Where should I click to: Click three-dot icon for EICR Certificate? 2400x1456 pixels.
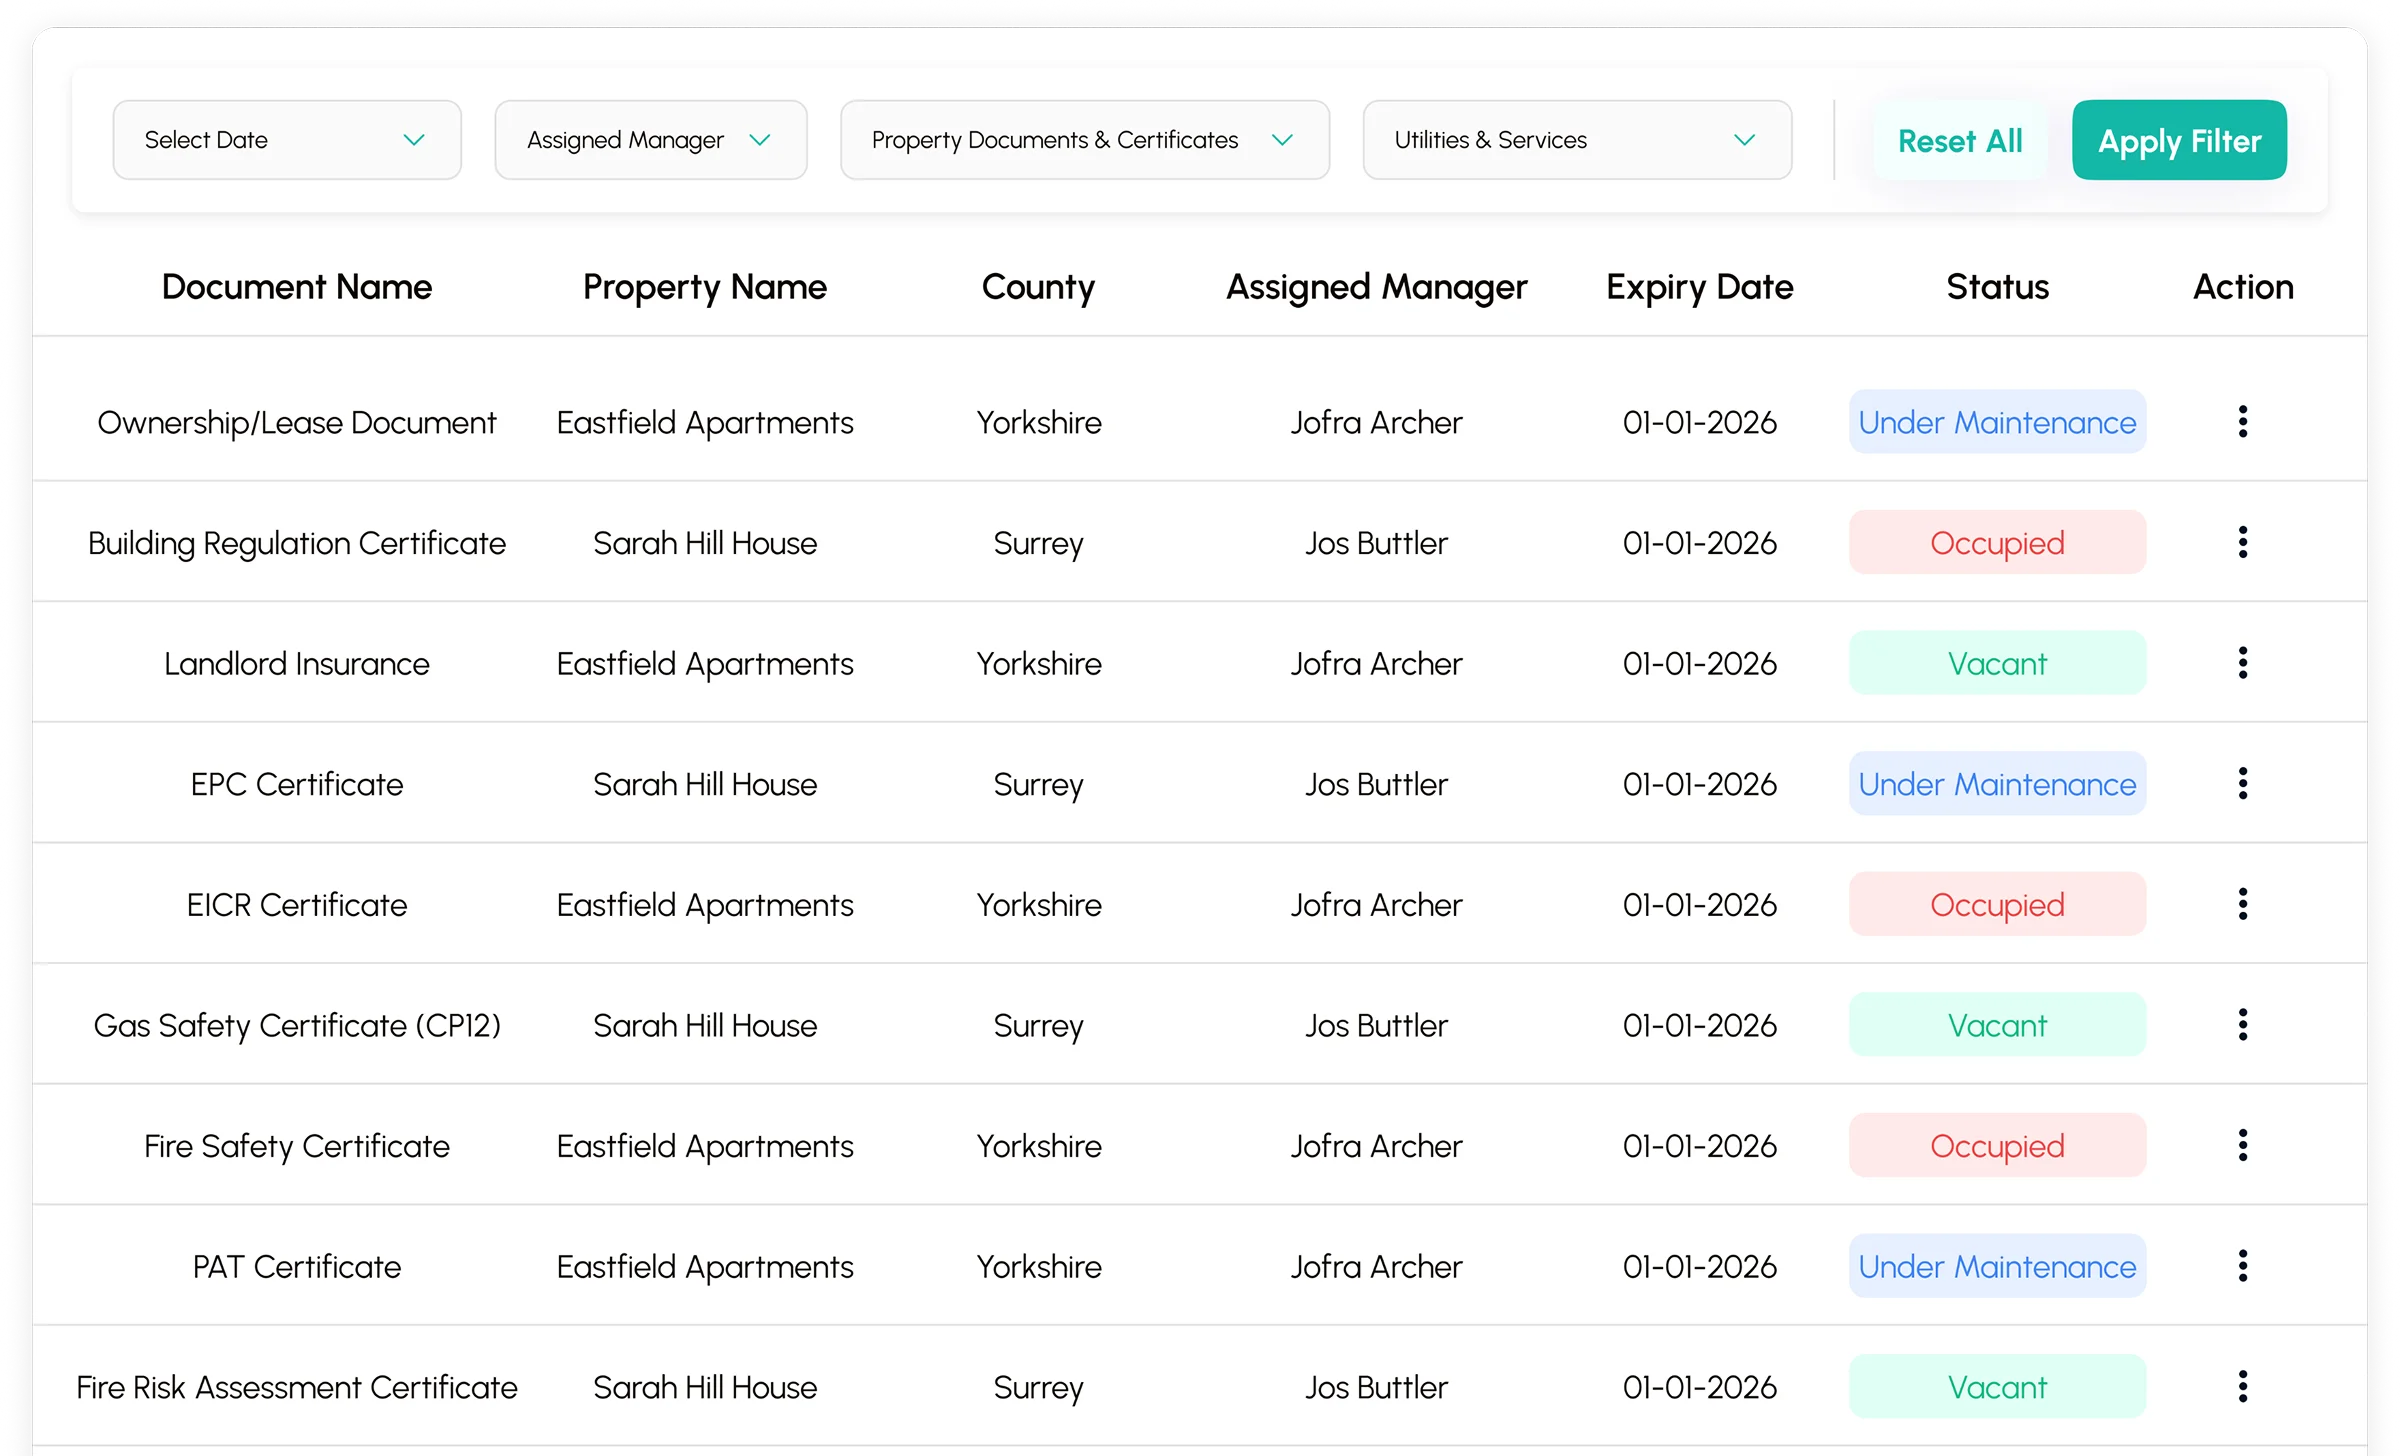[x=2242, y=904]
